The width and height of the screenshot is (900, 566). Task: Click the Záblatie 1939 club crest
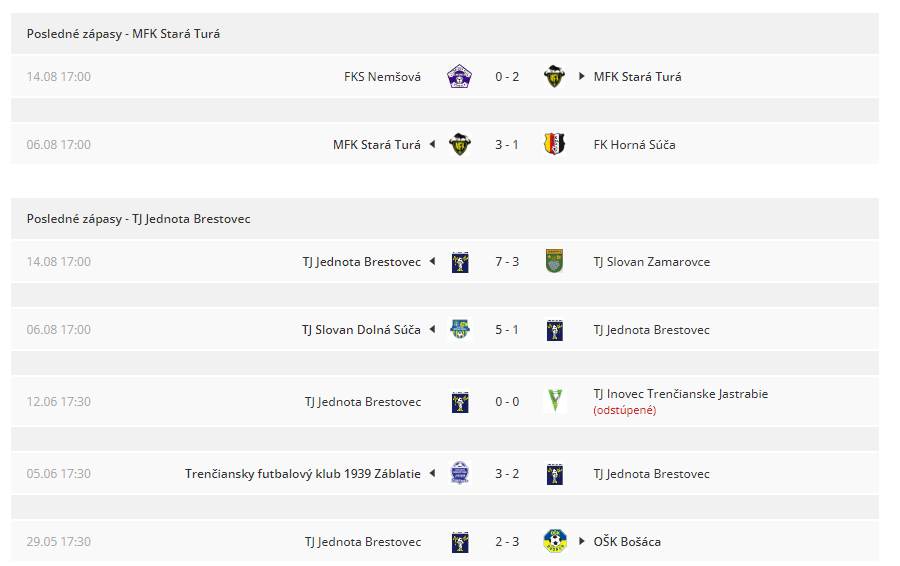click(x=460, y=474)
